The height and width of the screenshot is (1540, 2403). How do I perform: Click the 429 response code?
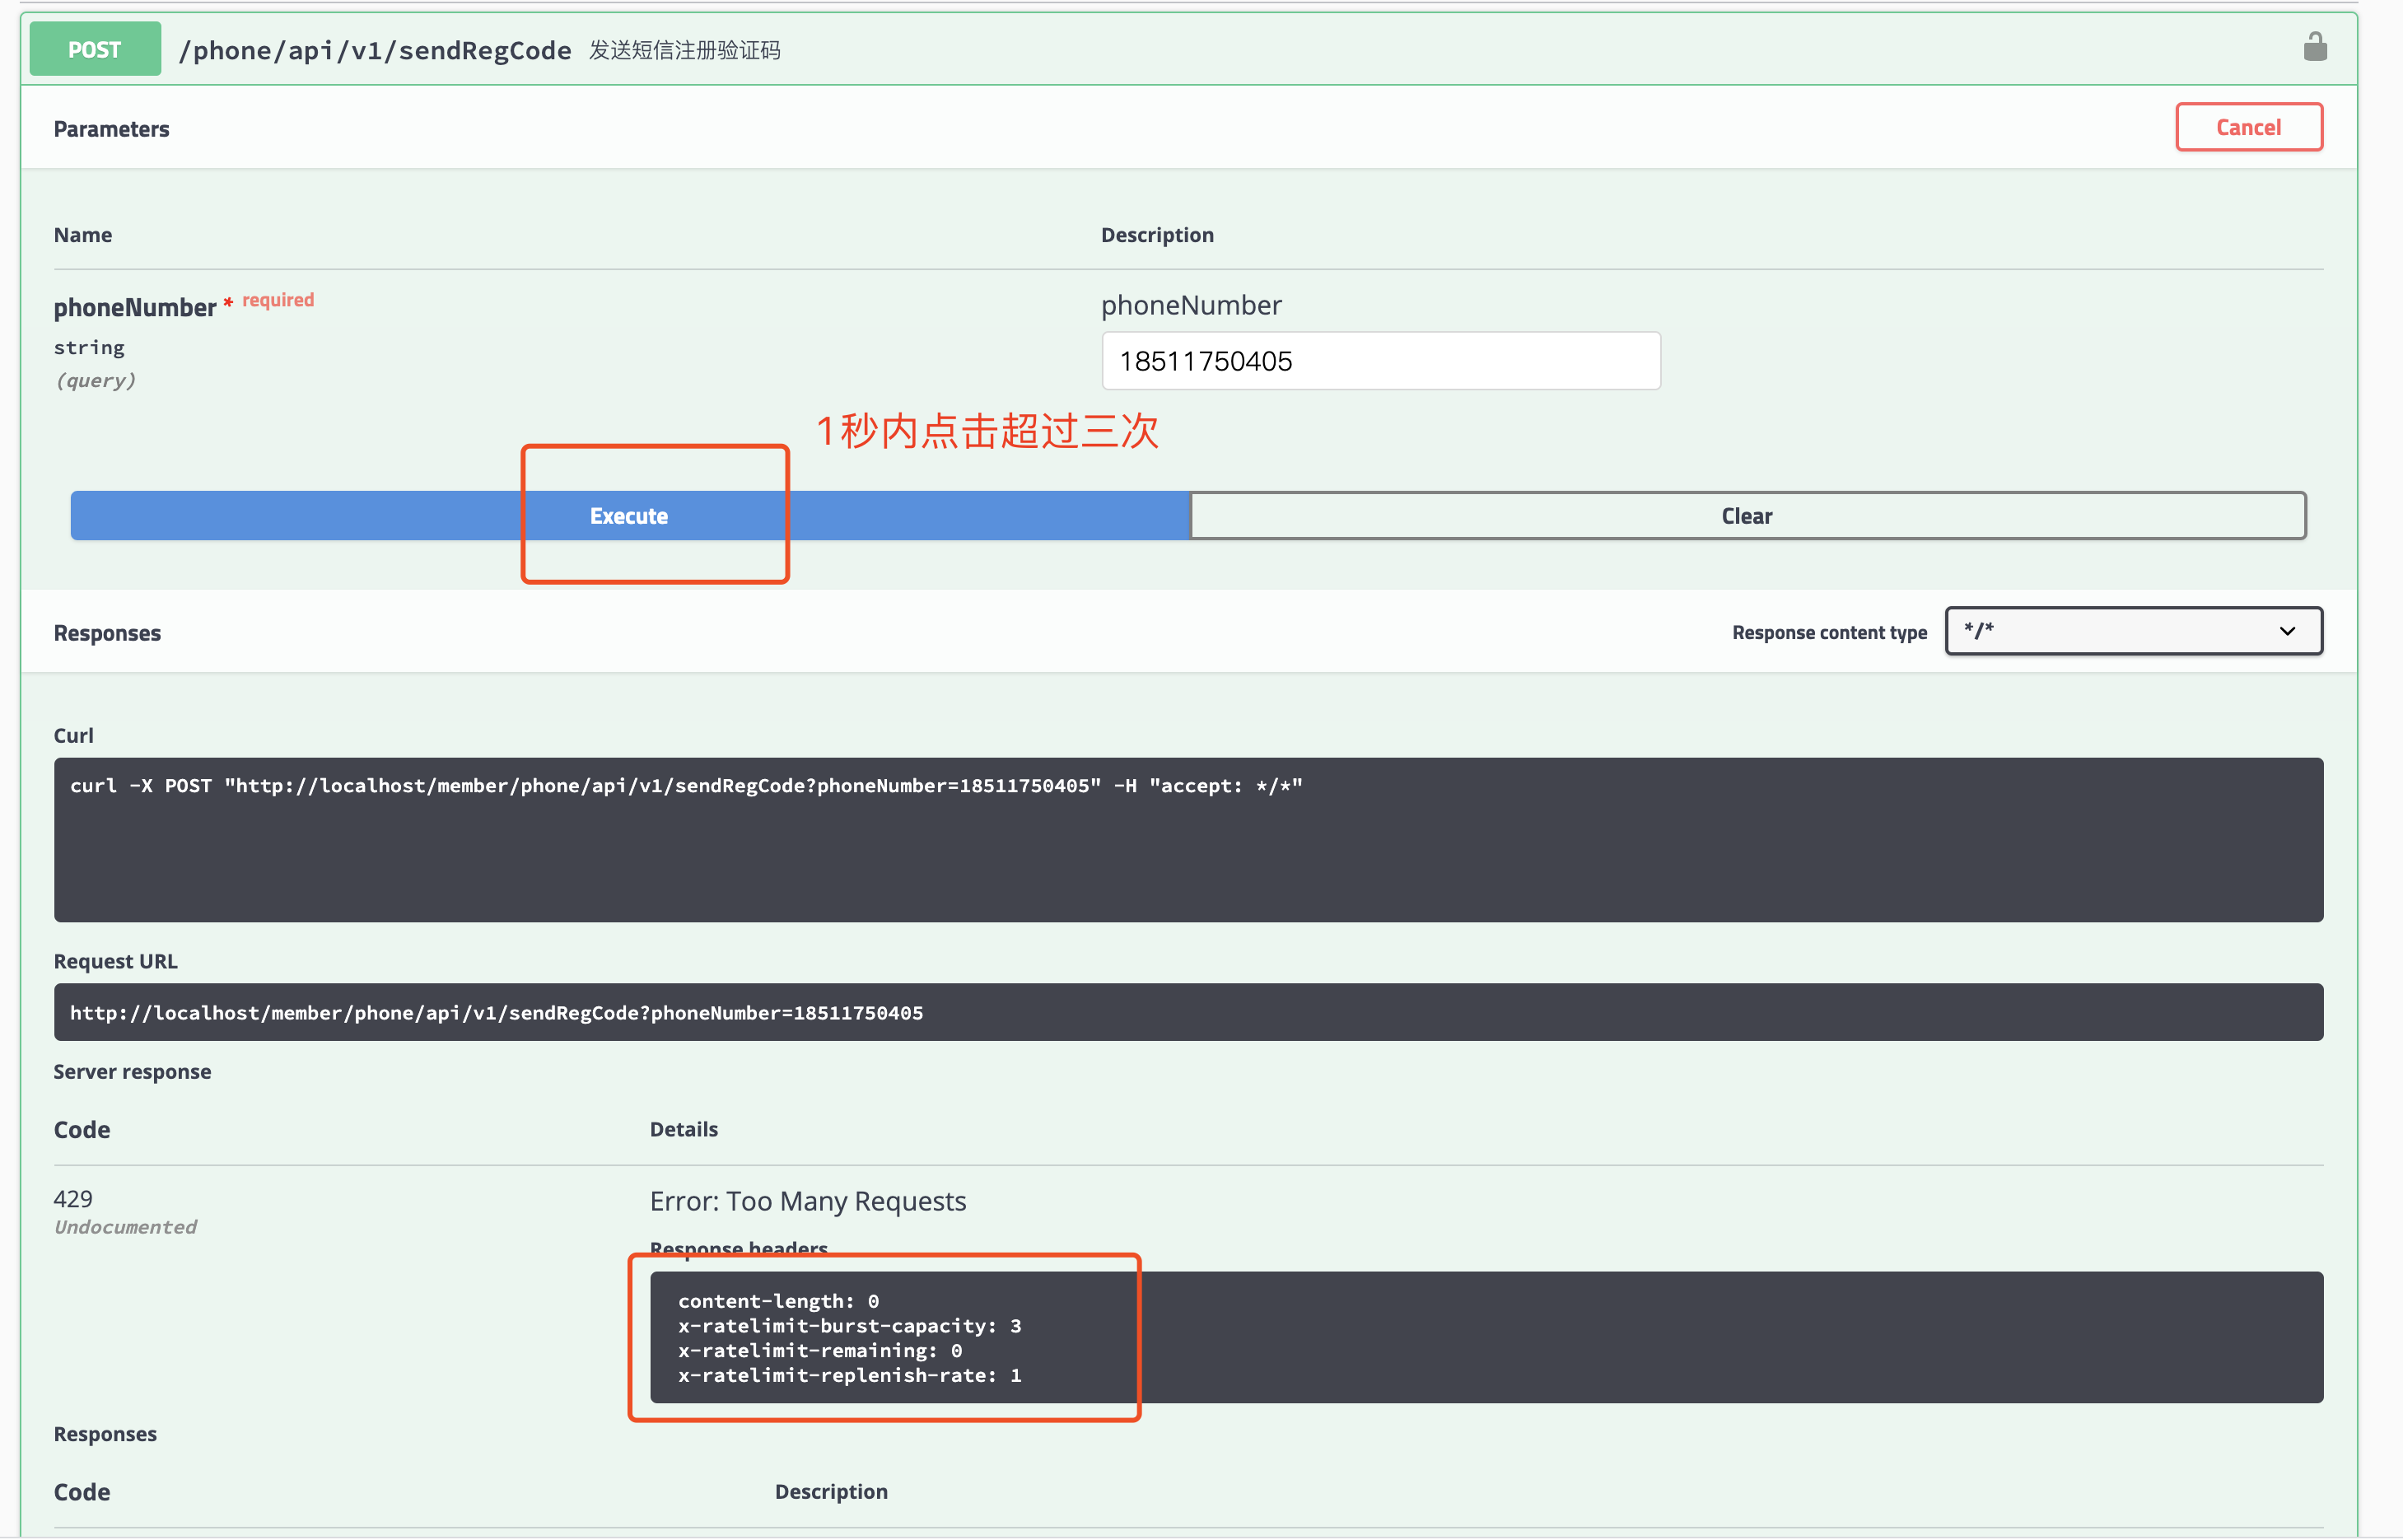point(73,1198)
